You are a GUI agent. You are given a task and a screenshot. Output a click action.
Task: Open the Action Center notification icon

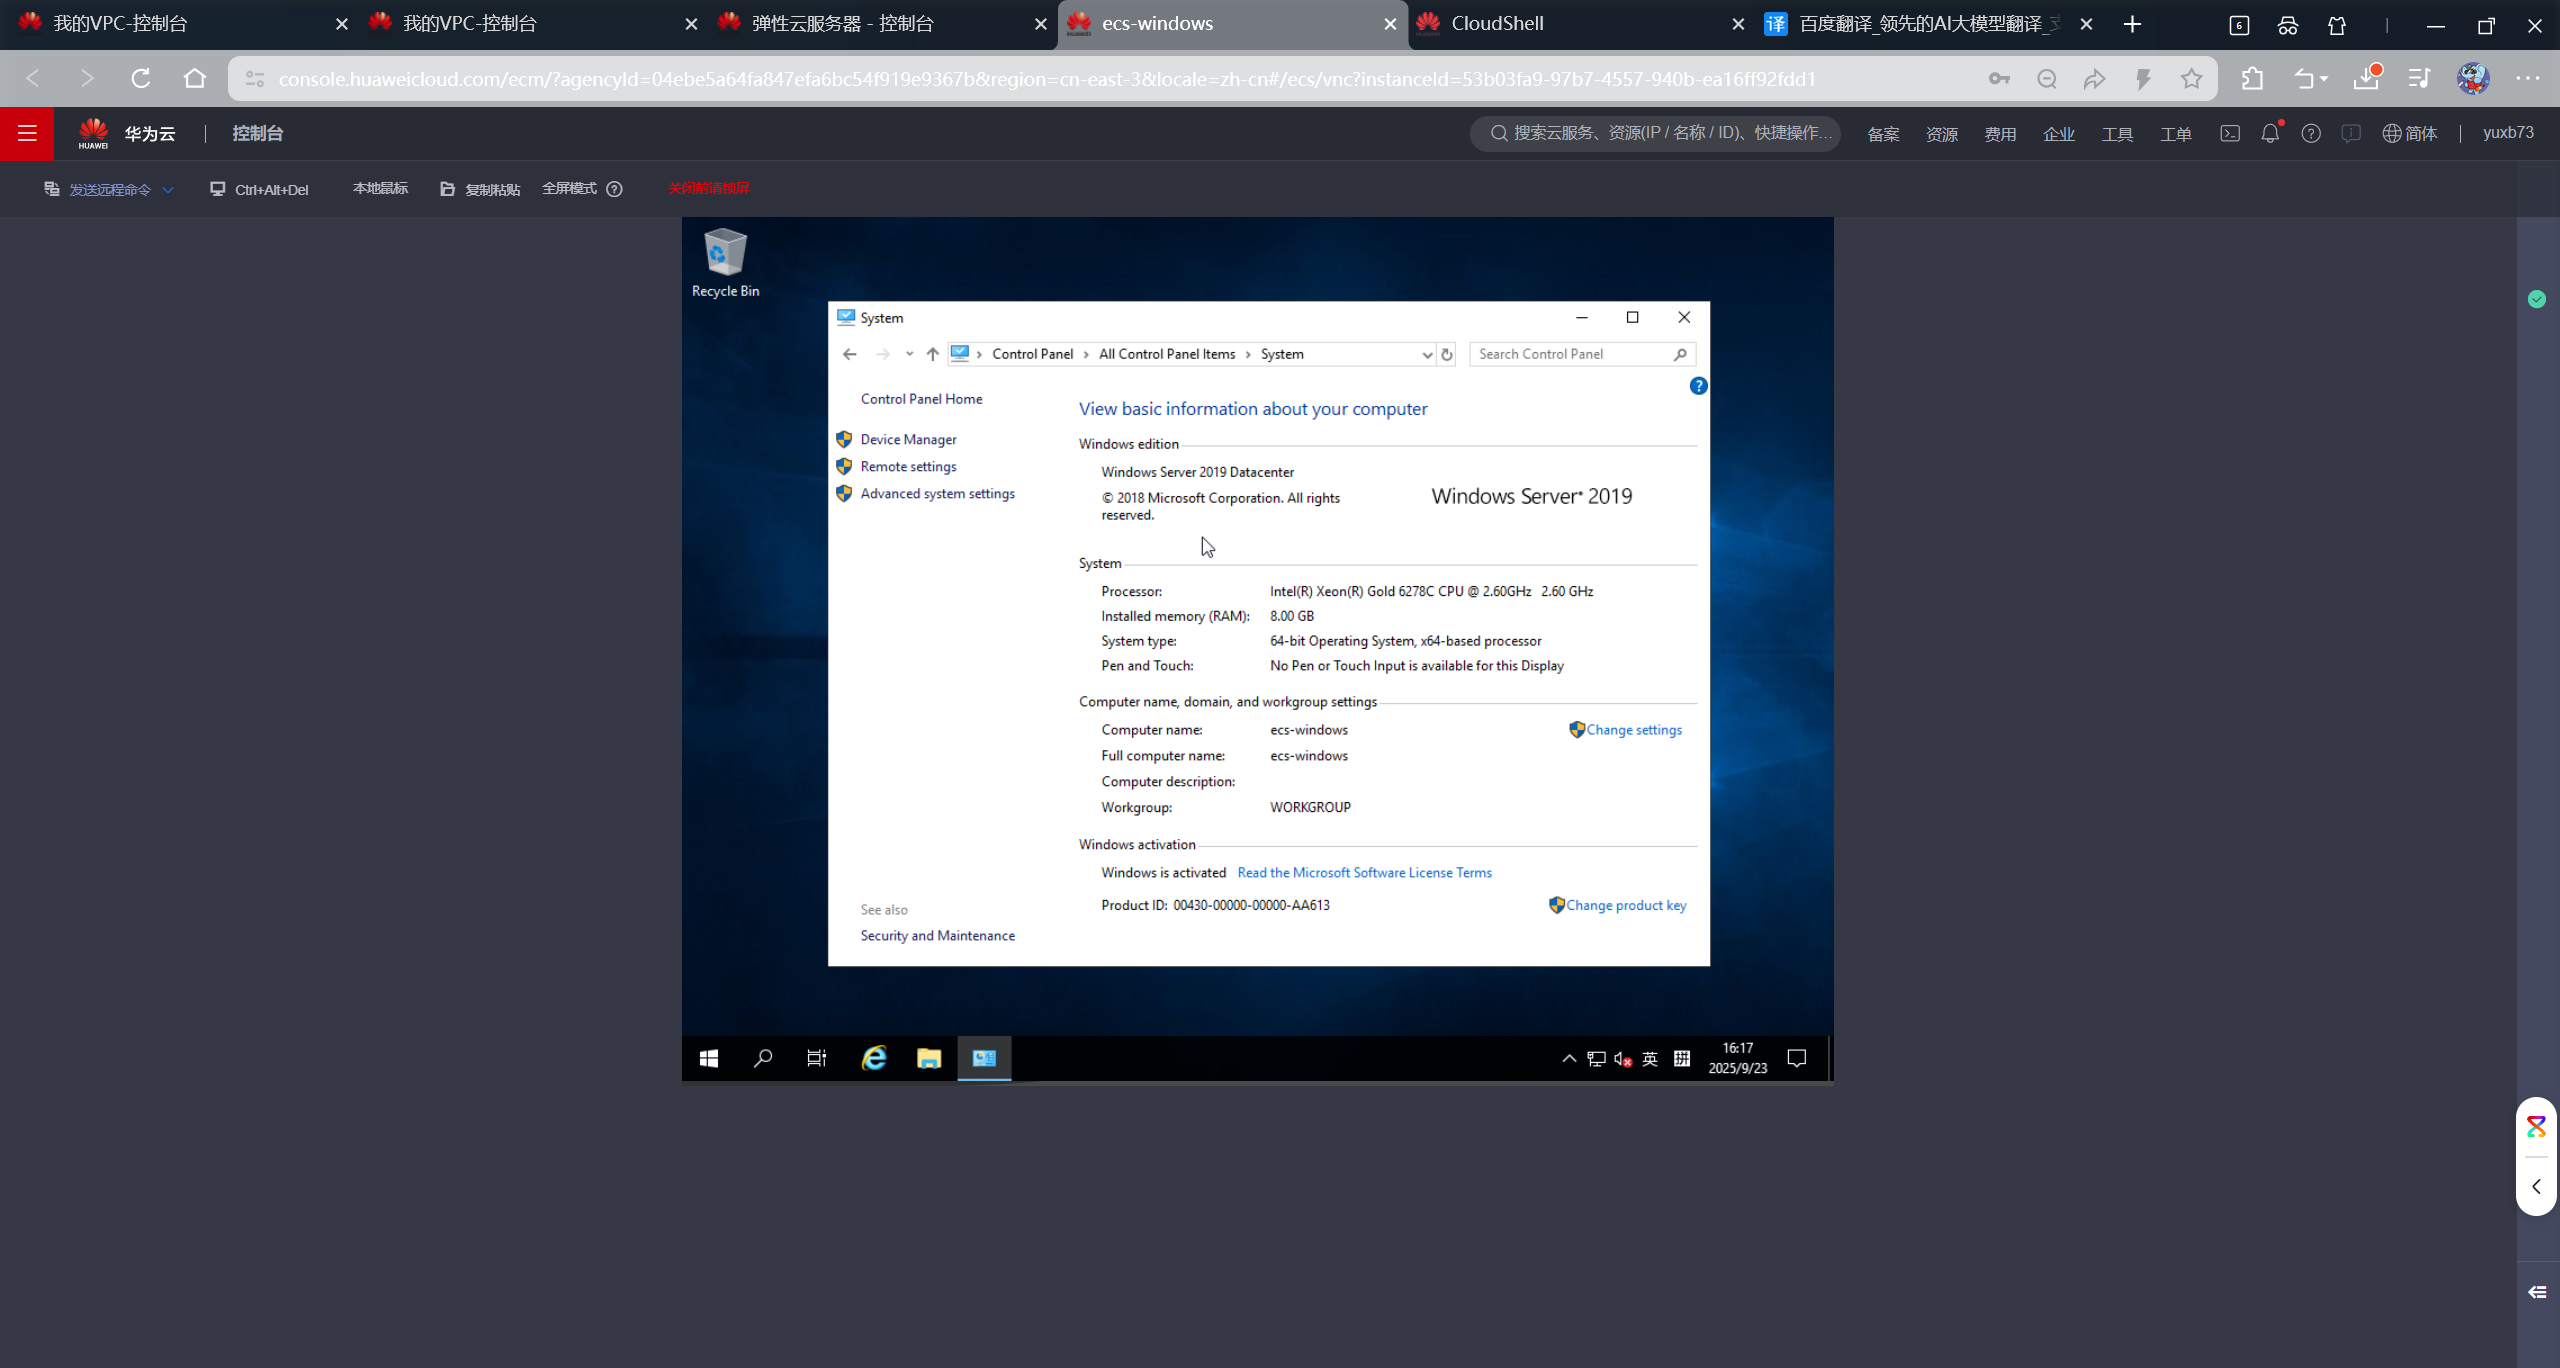tap(1797, 1058)
